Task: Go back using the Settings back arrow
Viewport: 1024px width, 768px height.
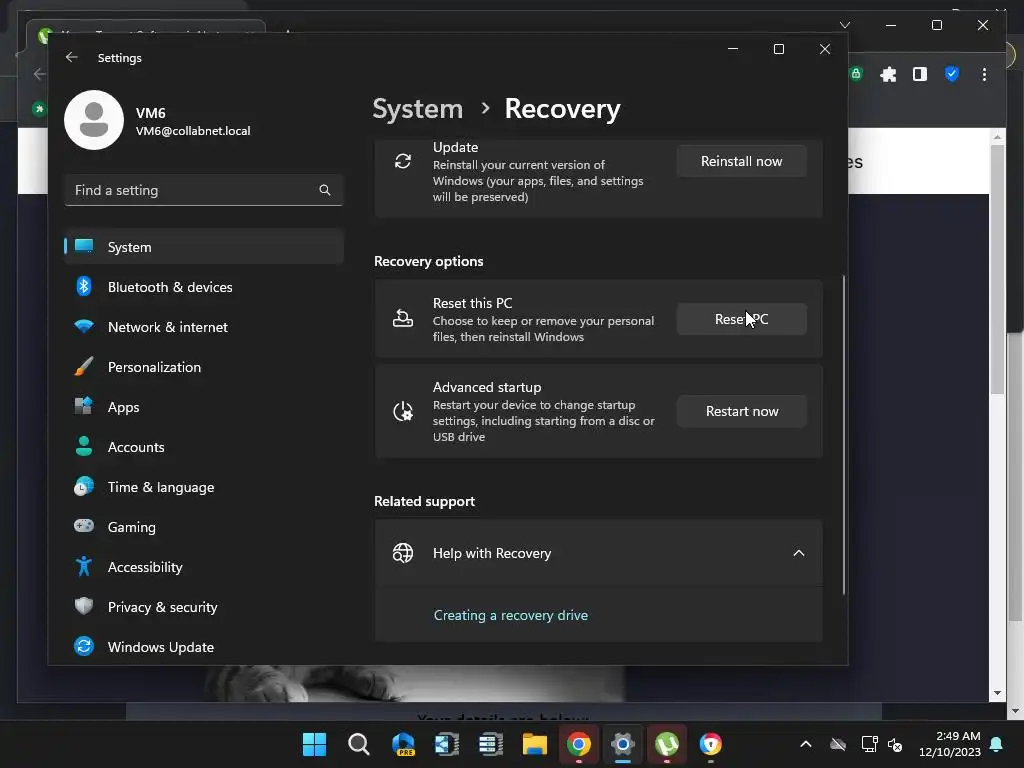Action: (72, 57)
